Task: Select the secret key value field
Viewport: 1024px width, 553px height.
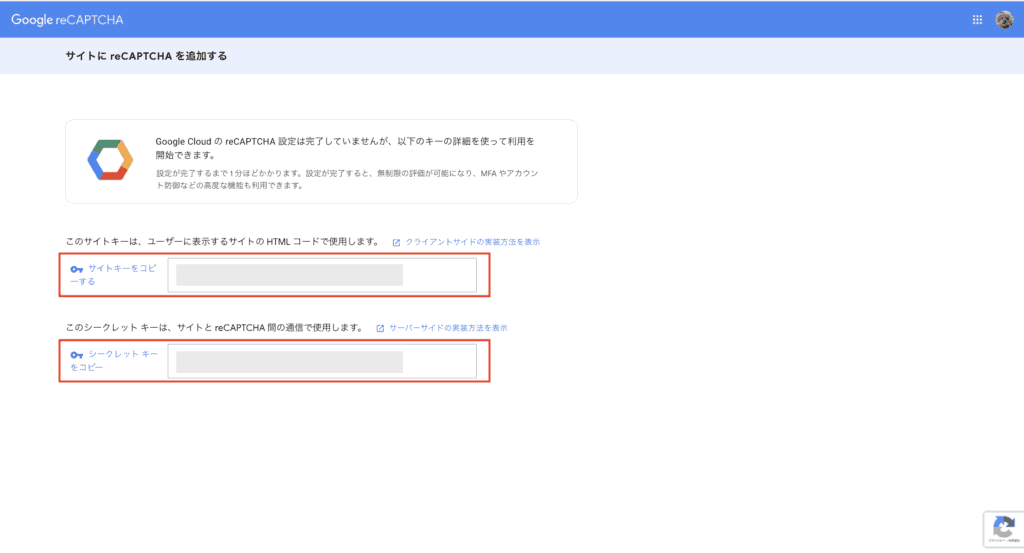Action: [322, 361]
